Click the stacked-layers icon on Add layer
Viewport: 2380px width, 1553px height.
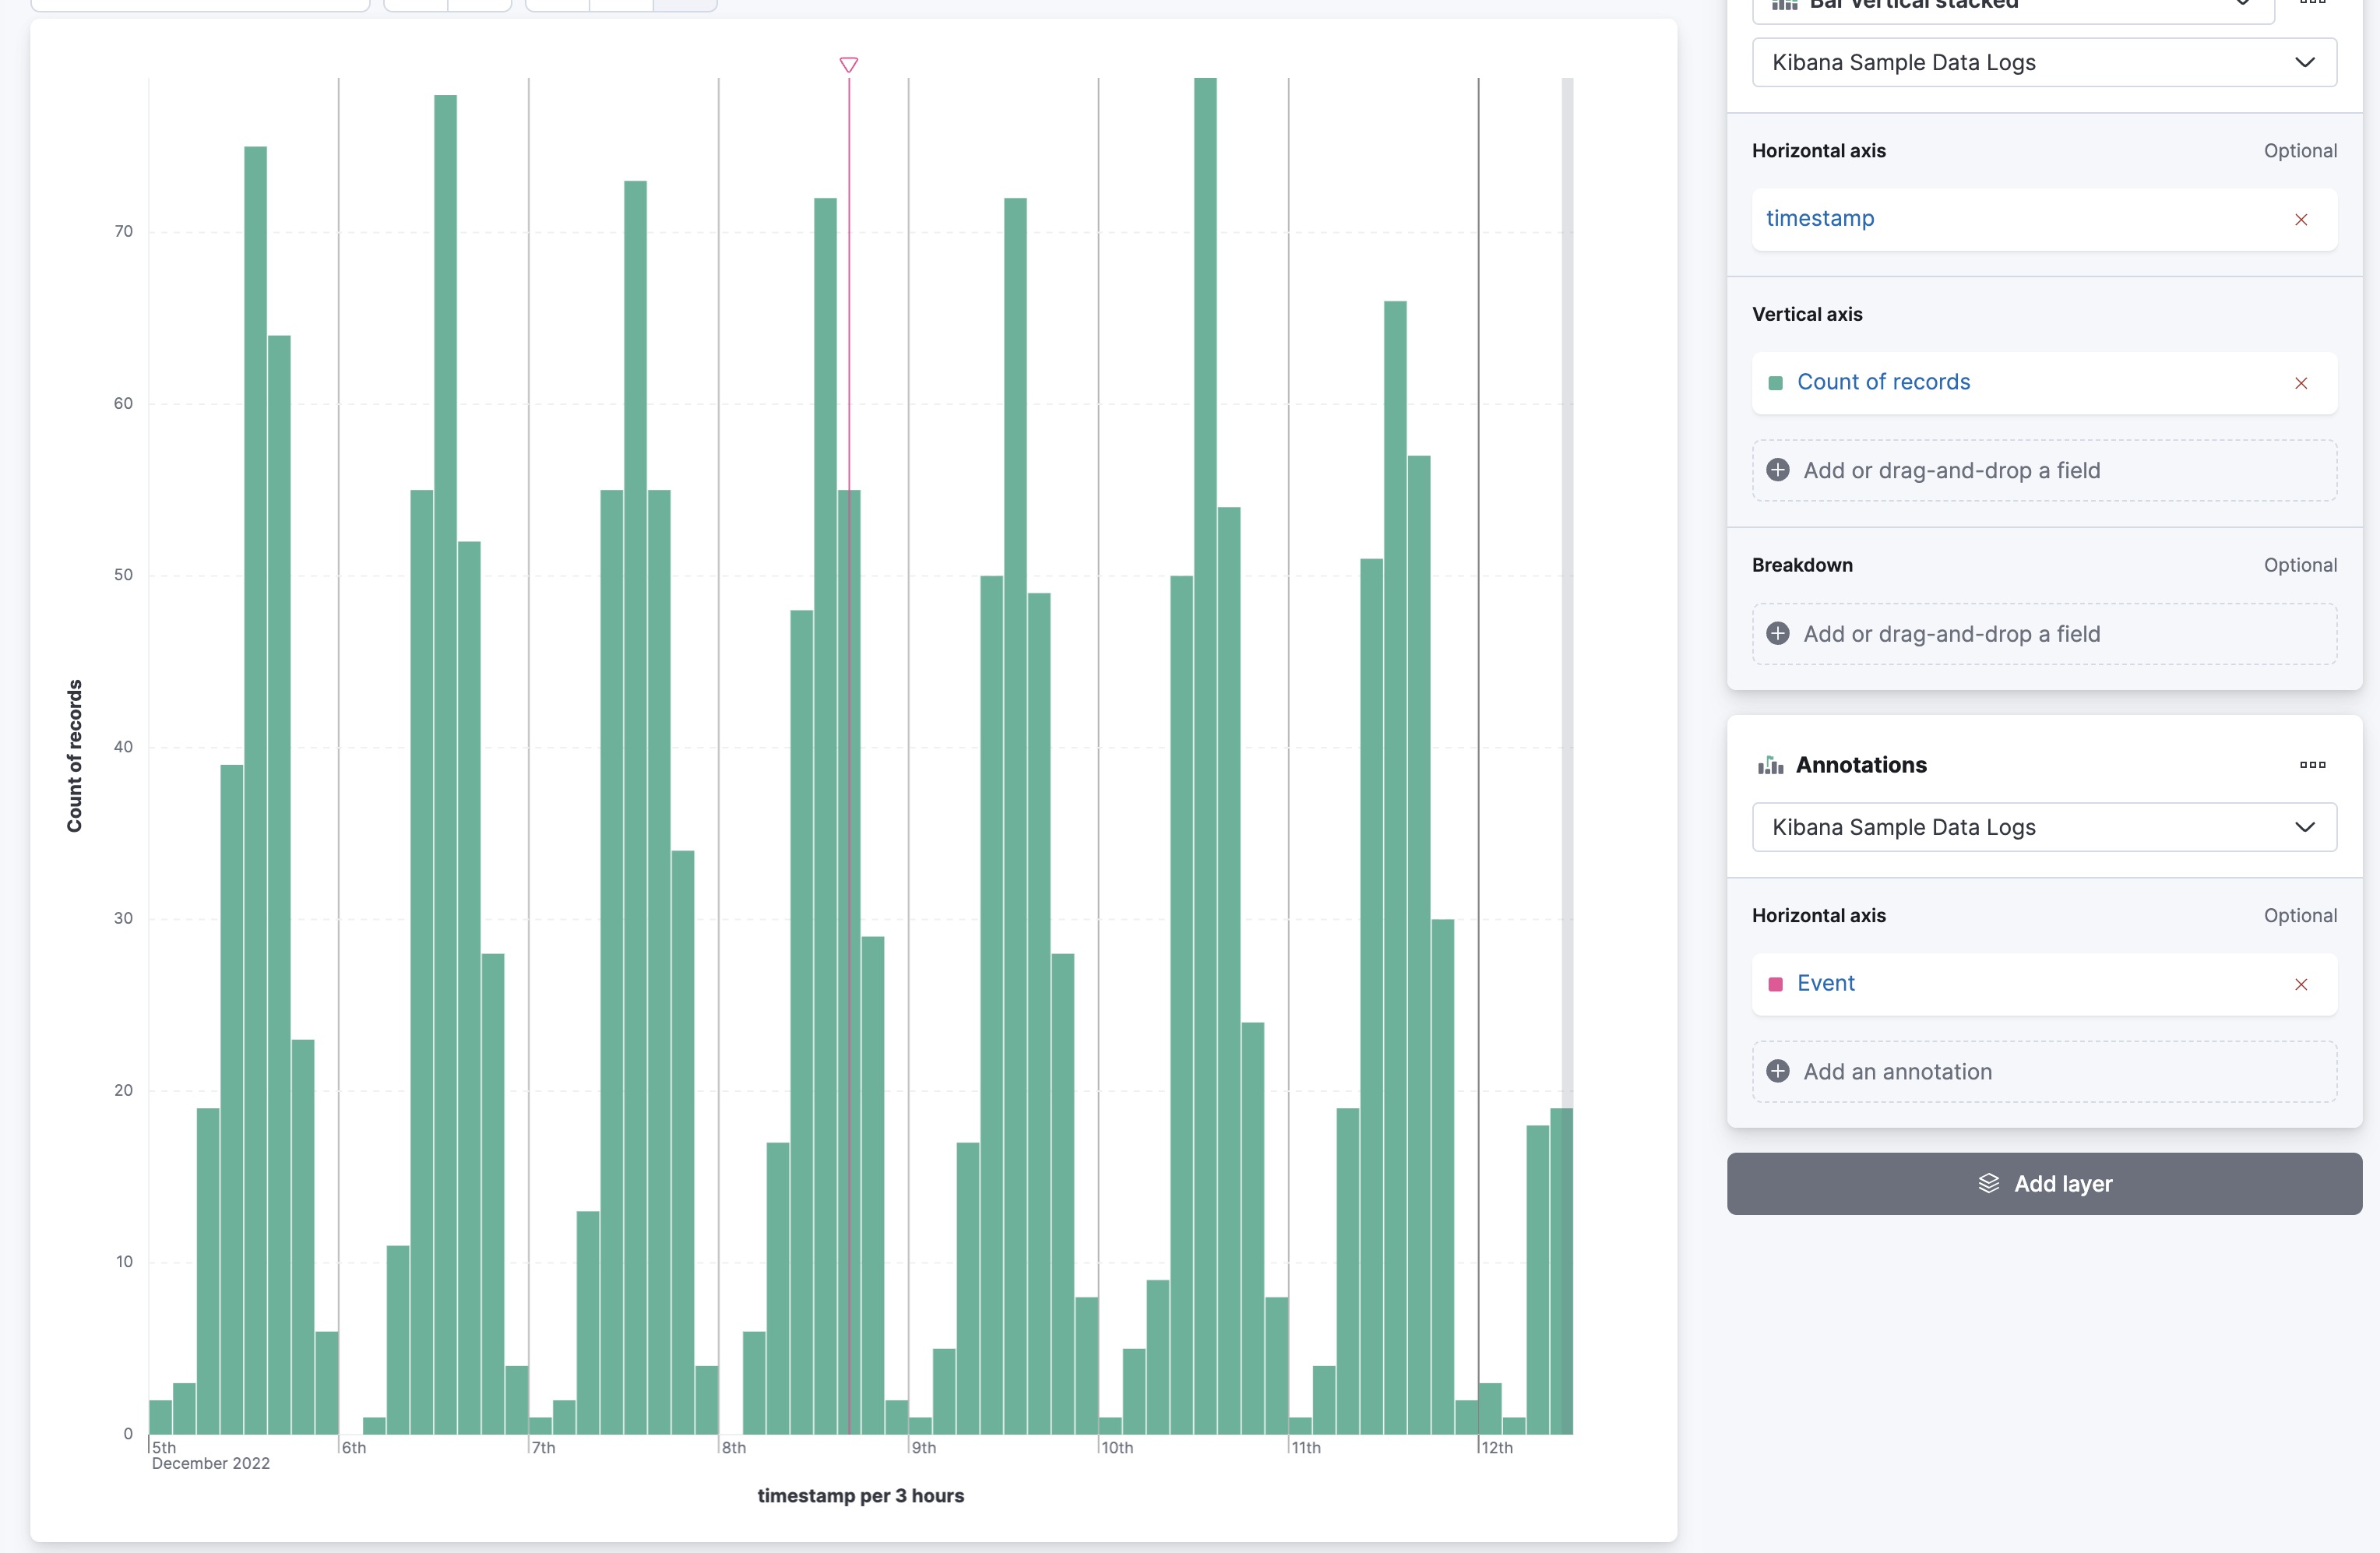click(x=1989, y=1183)
